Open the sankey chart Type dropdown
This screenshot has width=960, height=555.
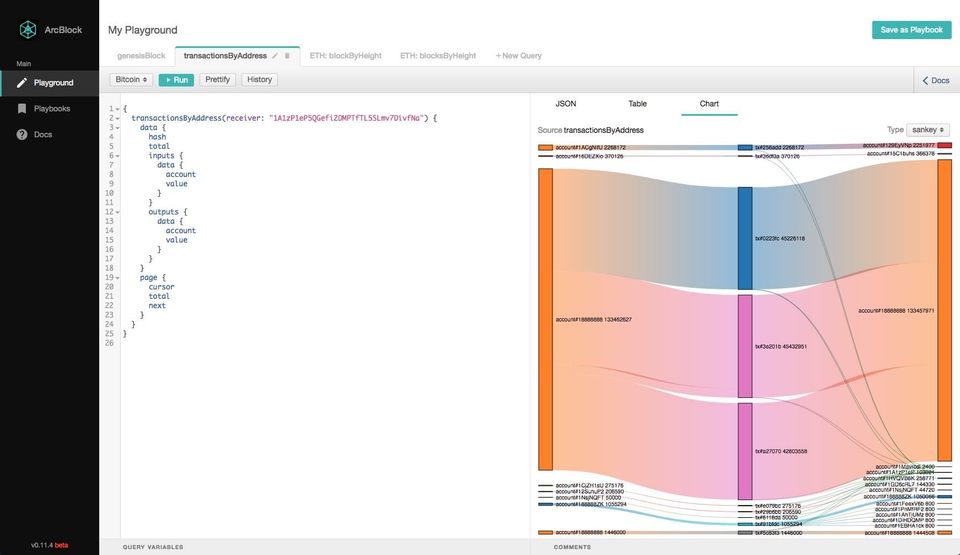pos(928,130)
